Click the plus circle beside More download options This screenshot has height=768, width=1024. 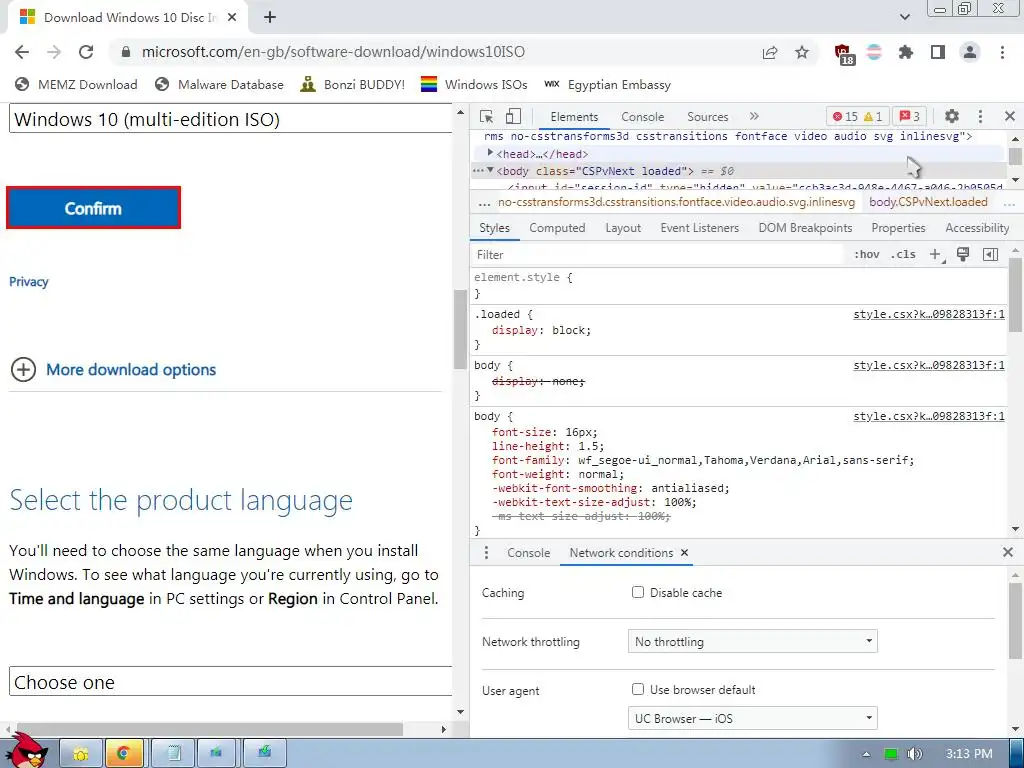point(23,370)
